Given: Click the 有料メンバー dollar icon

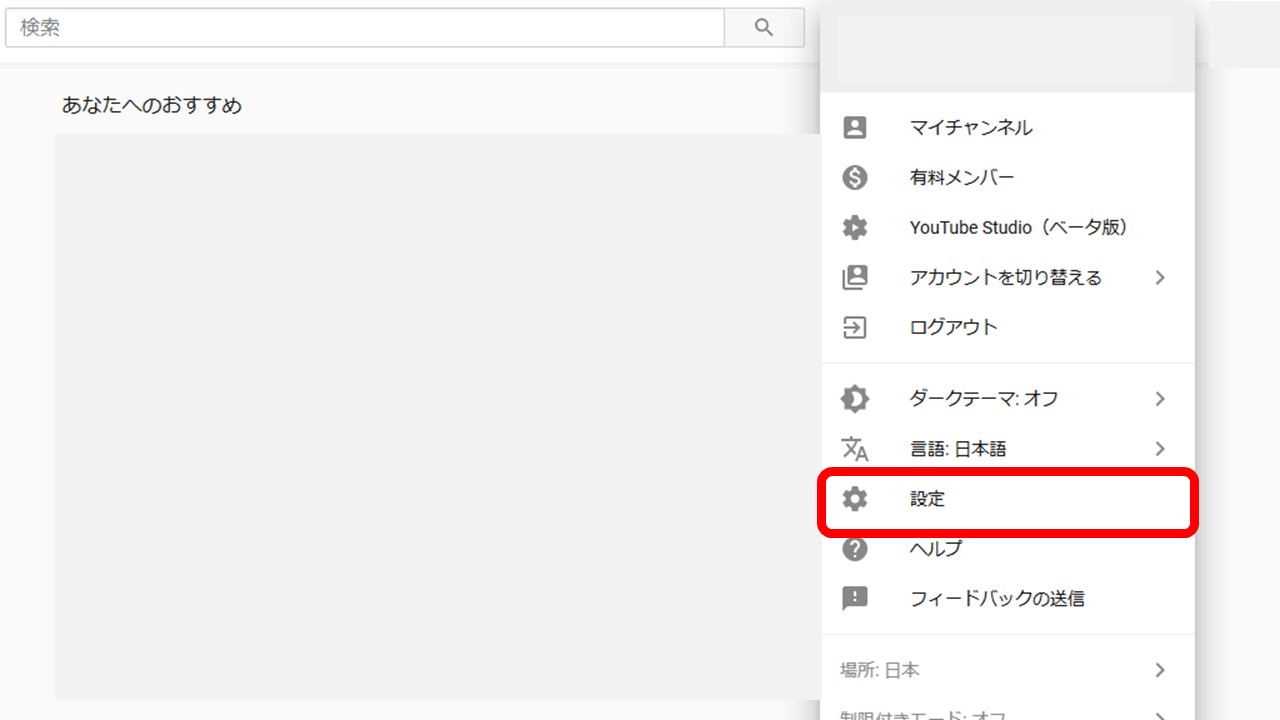Looking at the screenshot, I should [855, 178].
